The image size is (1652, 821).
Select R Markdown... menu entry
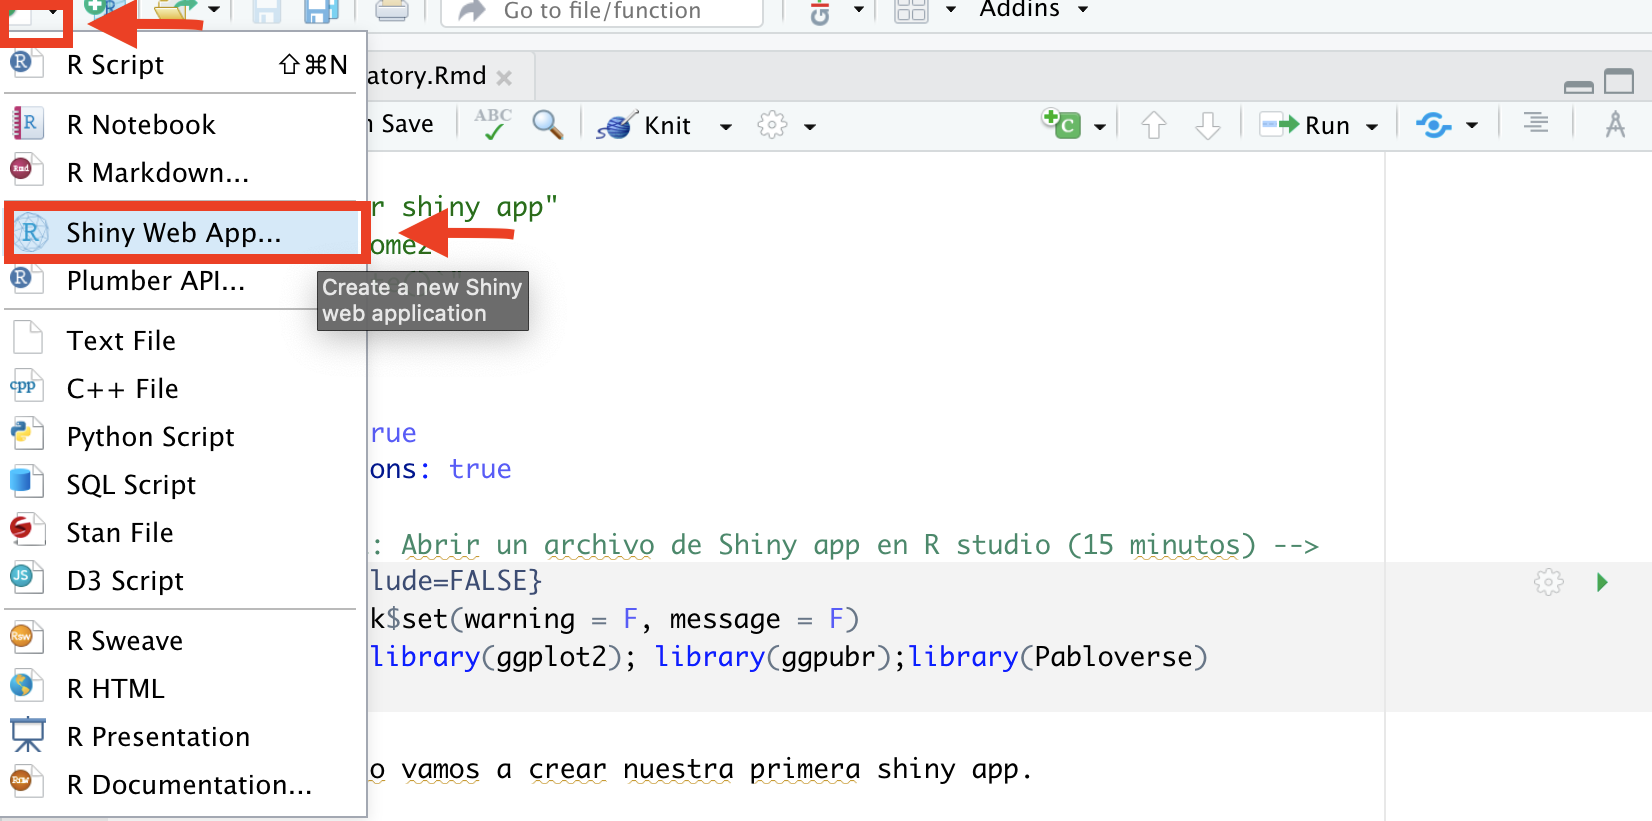(182, 173)
